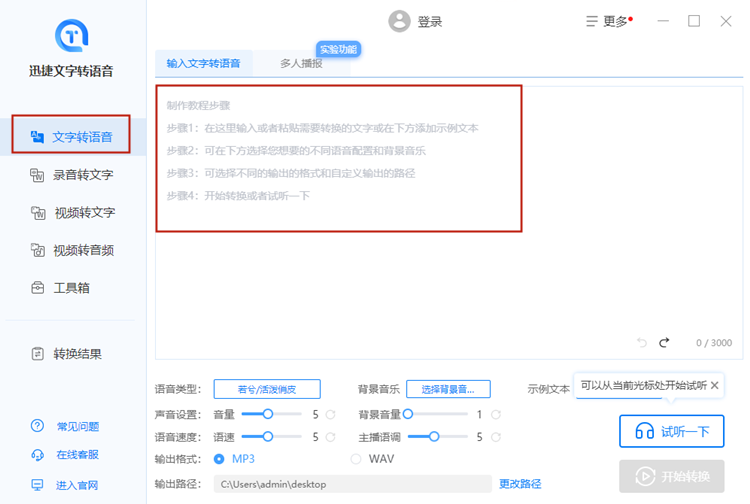Screen dimensions: 750x504
Task: Click the redo arrow icon
Action: pos(664,342)
